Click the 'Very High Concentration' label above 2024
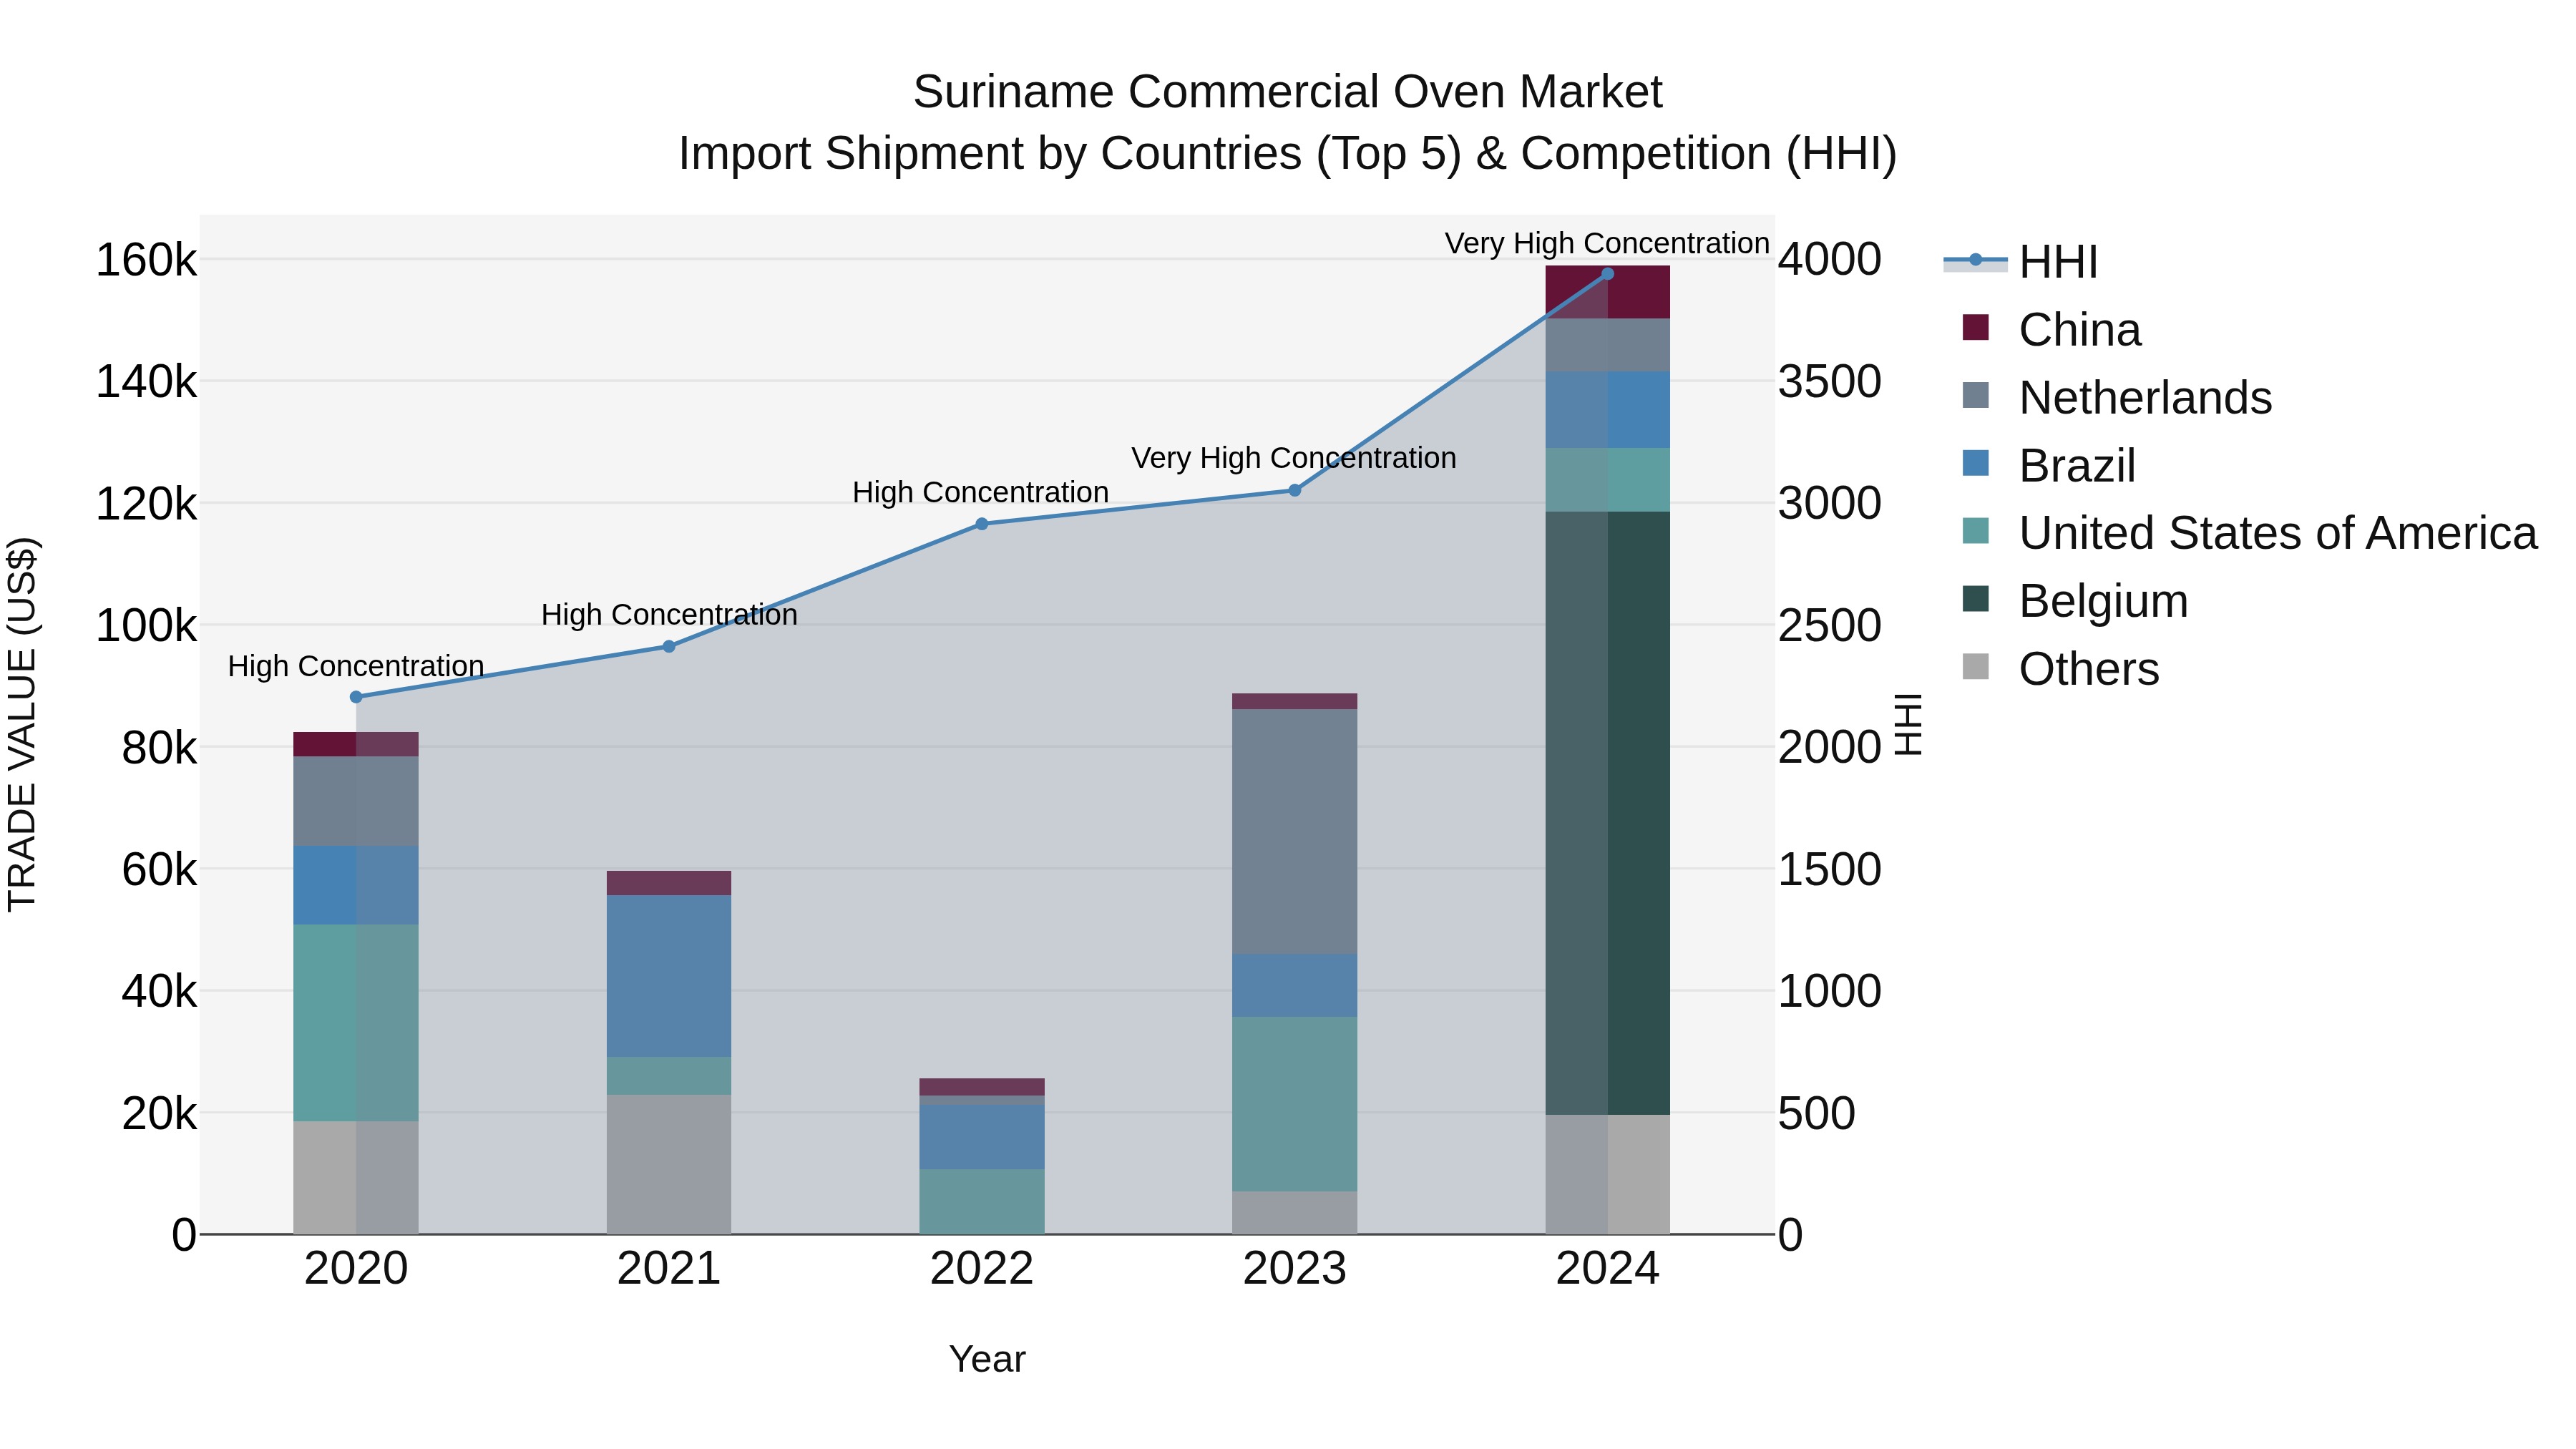2576x1449 pixels. click(1607, 243)
